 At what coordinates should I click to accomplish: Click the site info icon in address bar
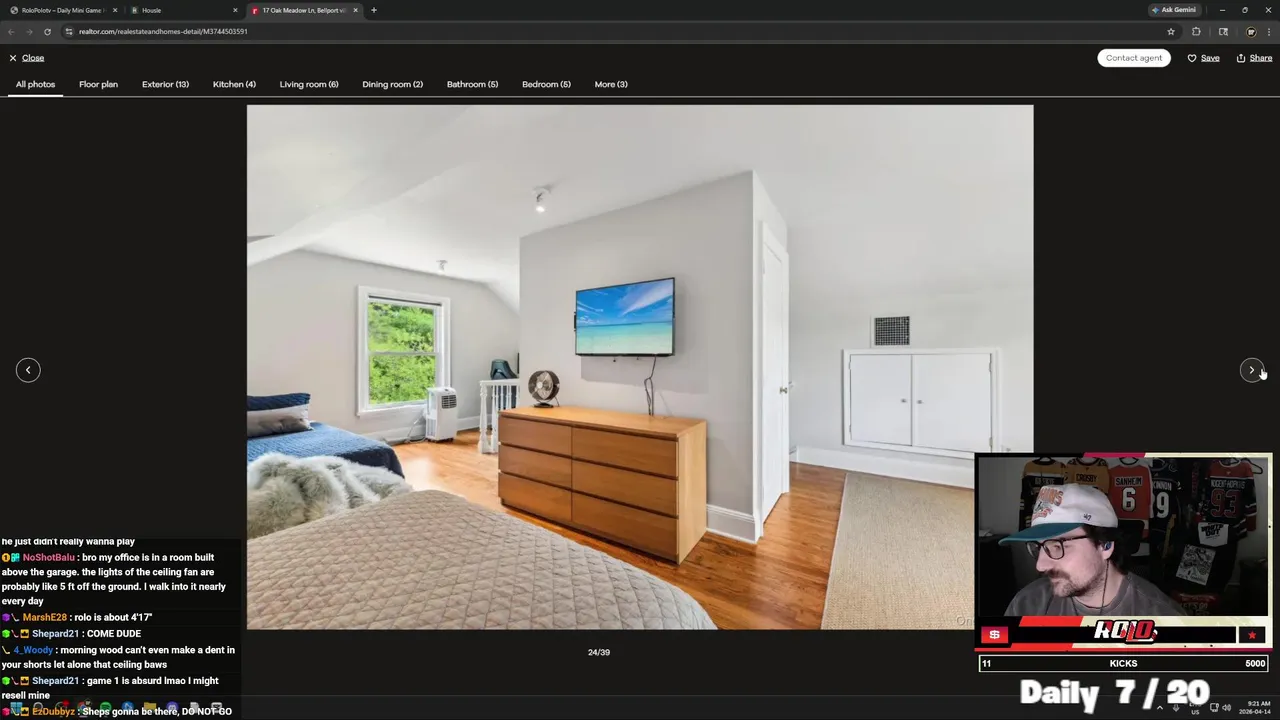click(x=69, y=31)
